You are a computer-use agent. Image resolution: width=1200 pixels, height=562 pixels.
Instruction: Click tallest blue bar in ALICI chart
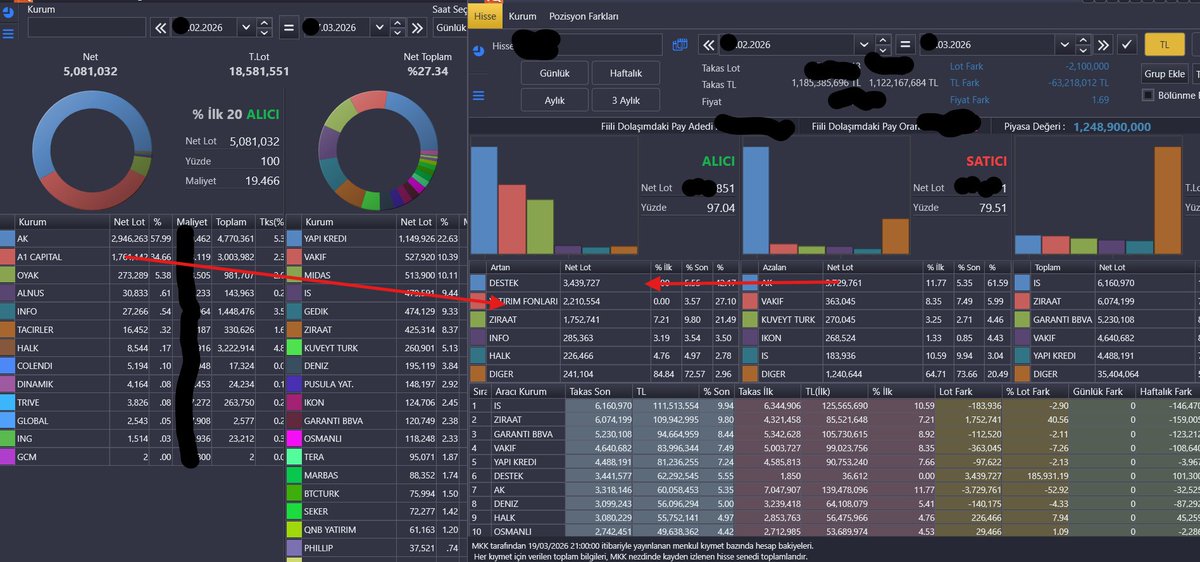point(485,200)
